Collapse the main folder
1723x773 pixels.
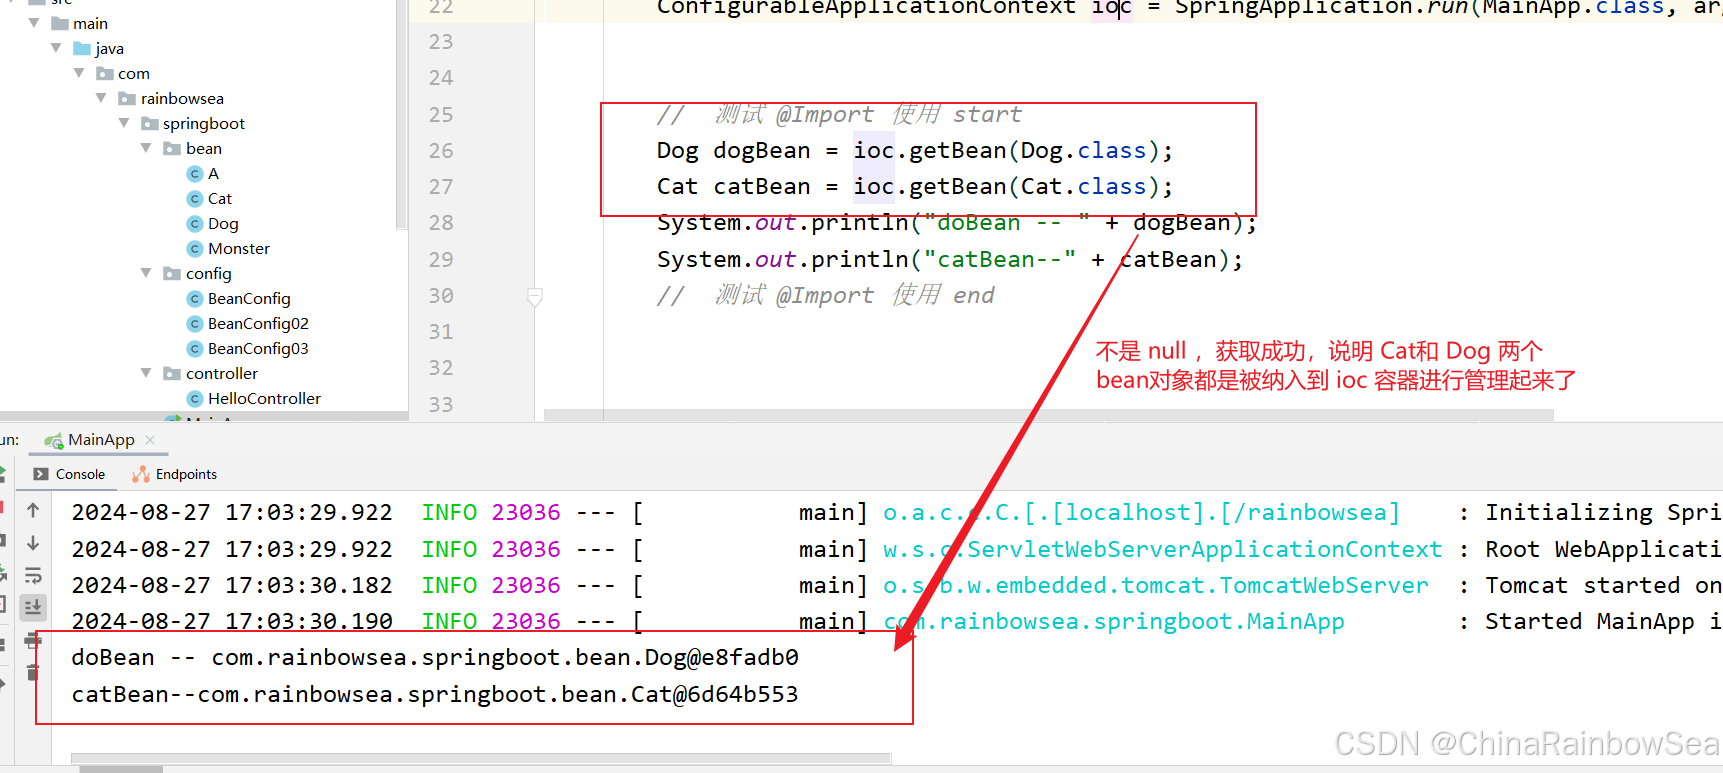click(x=34, y=23)
